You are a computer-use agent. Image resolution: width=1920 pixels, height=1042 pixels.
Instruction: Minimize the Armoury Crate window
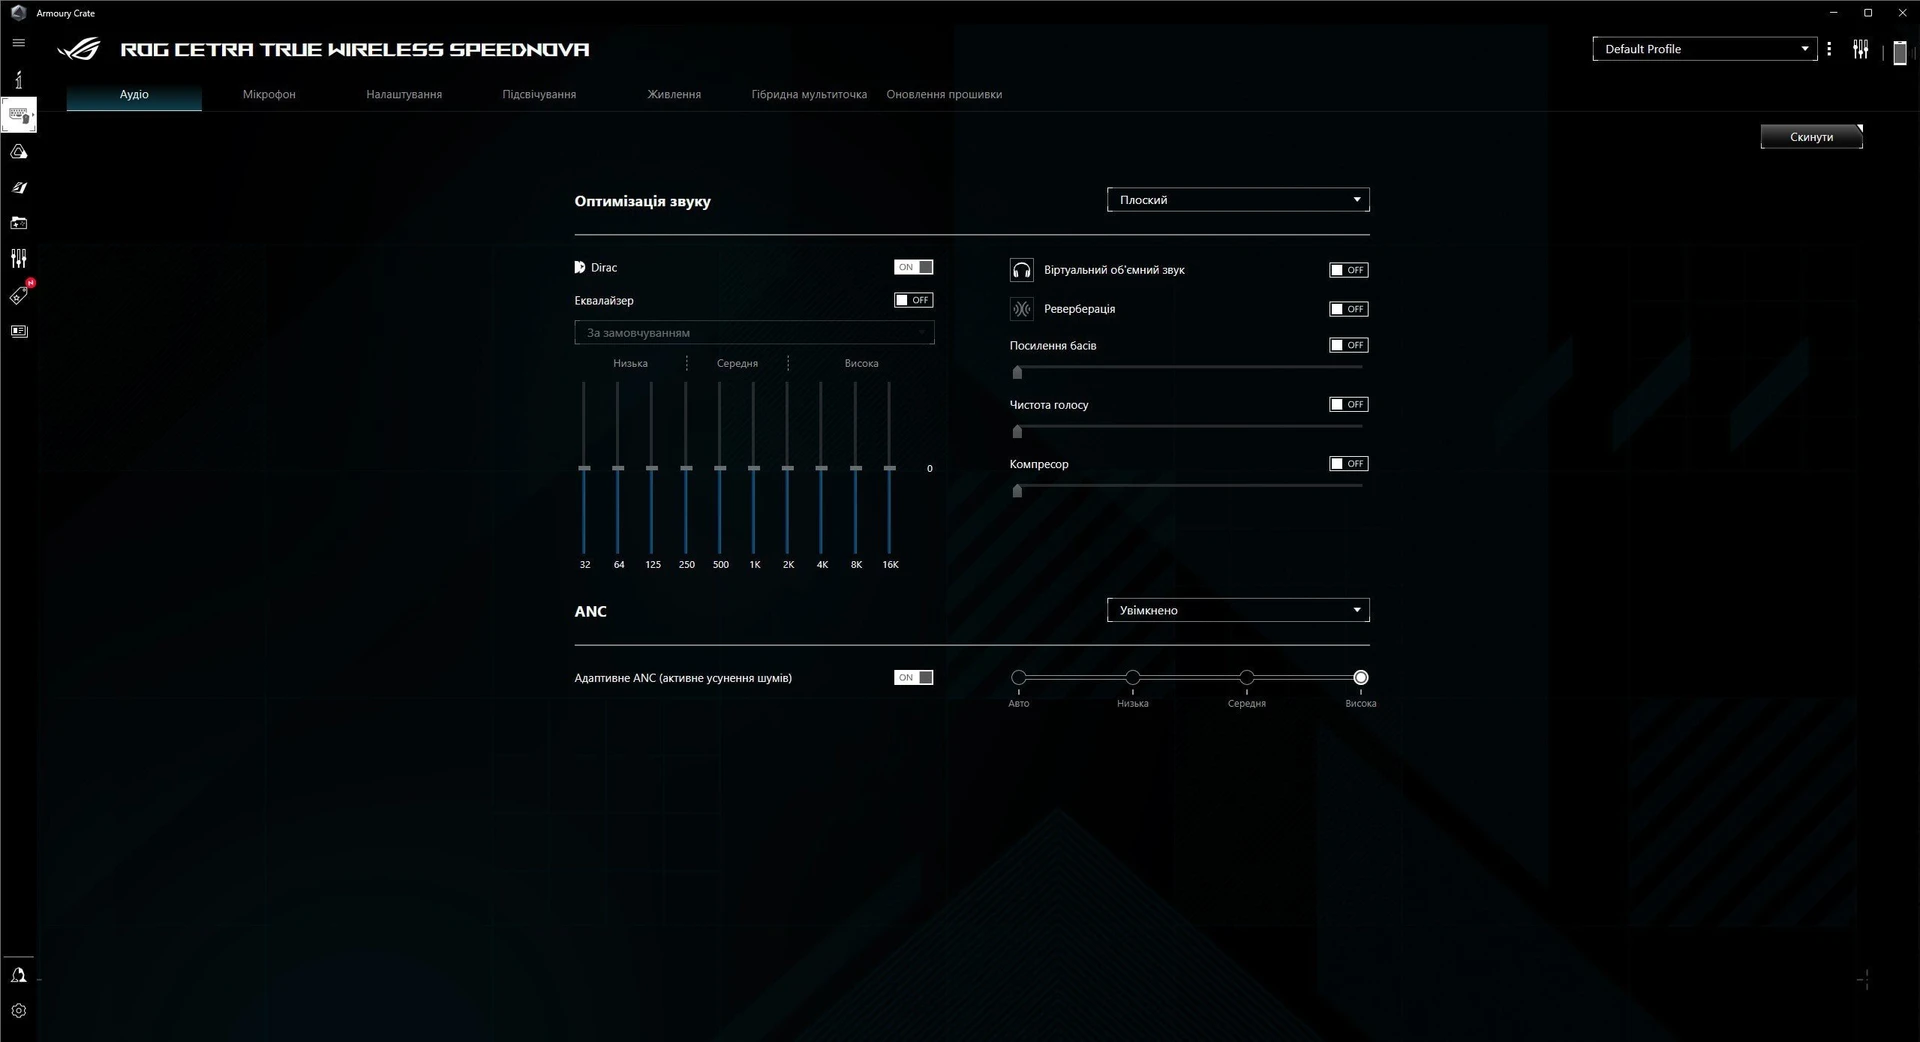(1833, 13)
